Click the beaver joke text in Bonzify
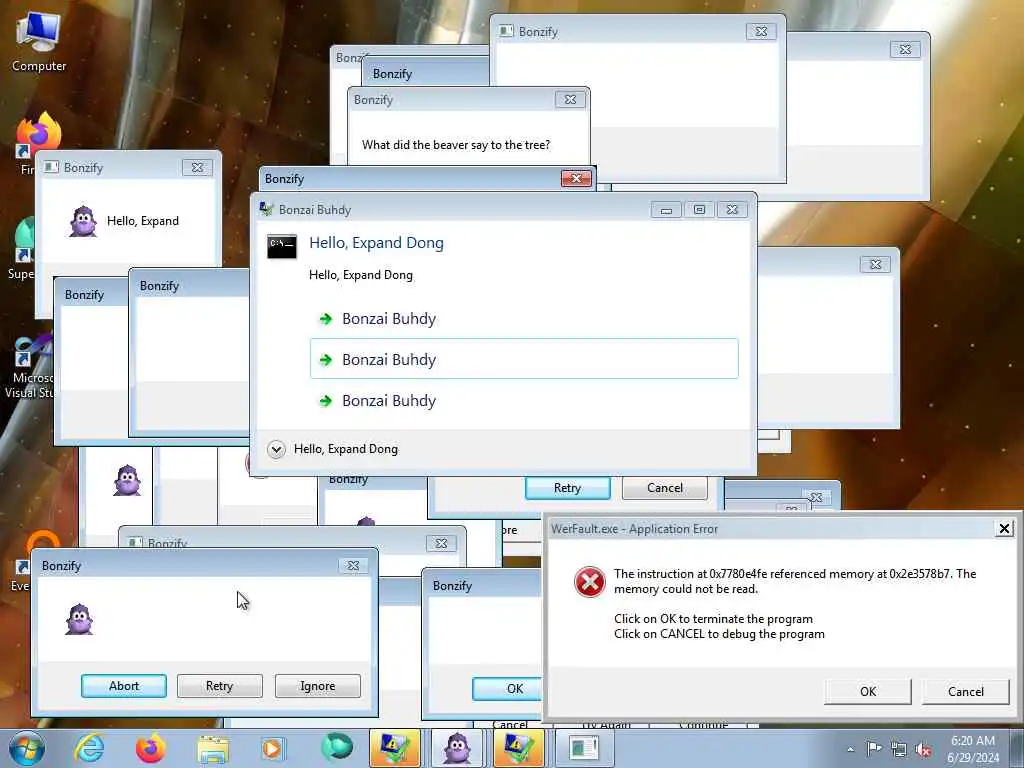 click(456, 145)
